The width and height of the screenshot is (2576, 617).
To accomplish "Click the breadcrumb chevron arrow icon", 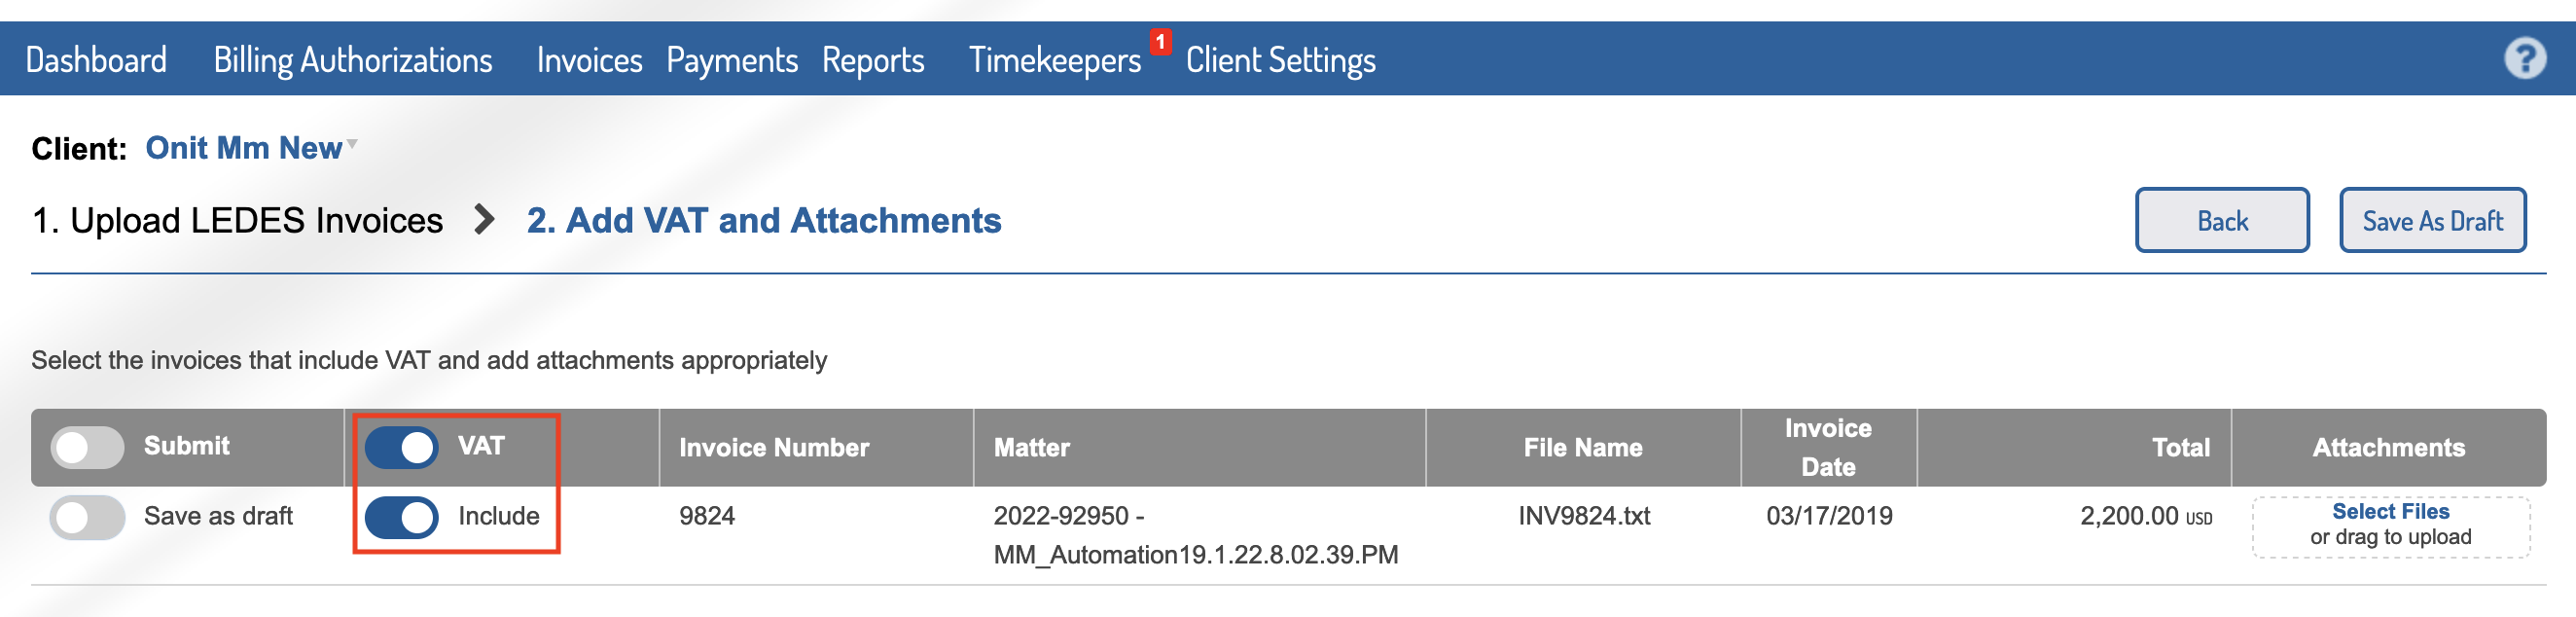I will click(x=485, y=219).
